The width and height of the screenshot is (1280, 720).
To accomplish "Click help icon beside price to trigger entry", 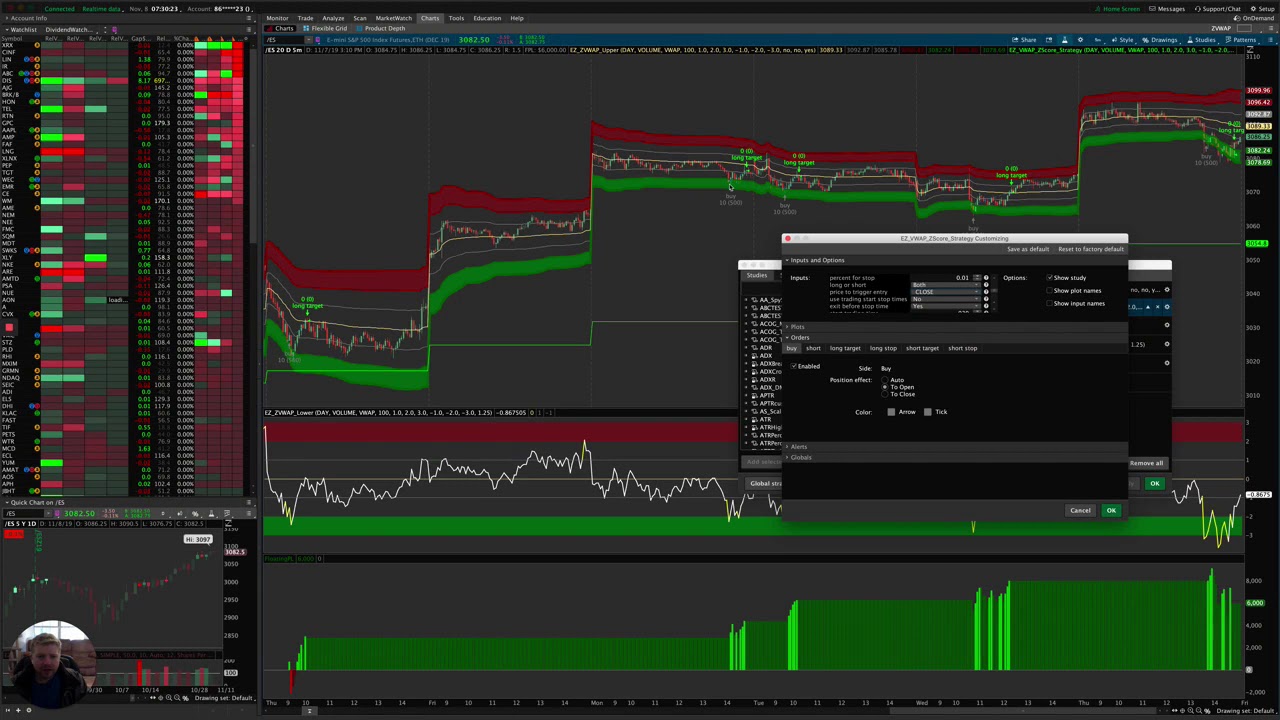I will 986,293.
